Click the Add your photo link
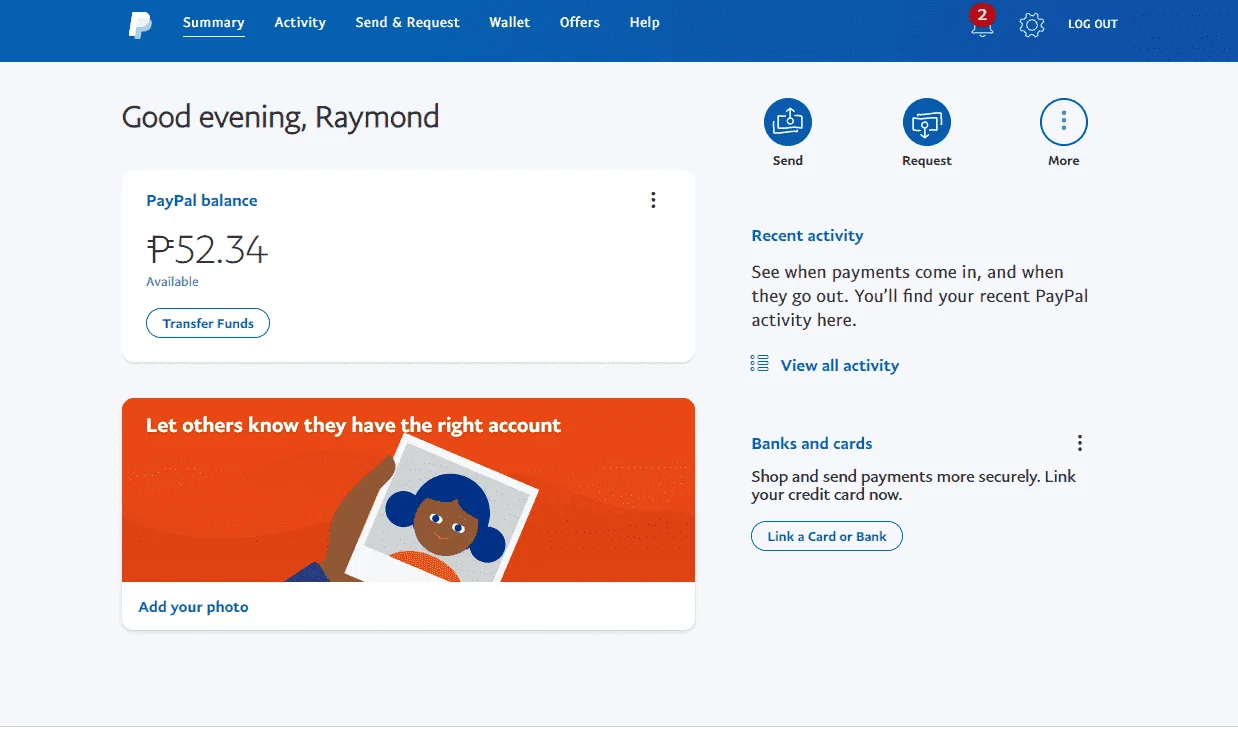The image size is (1238, 753). click(193, 606)
